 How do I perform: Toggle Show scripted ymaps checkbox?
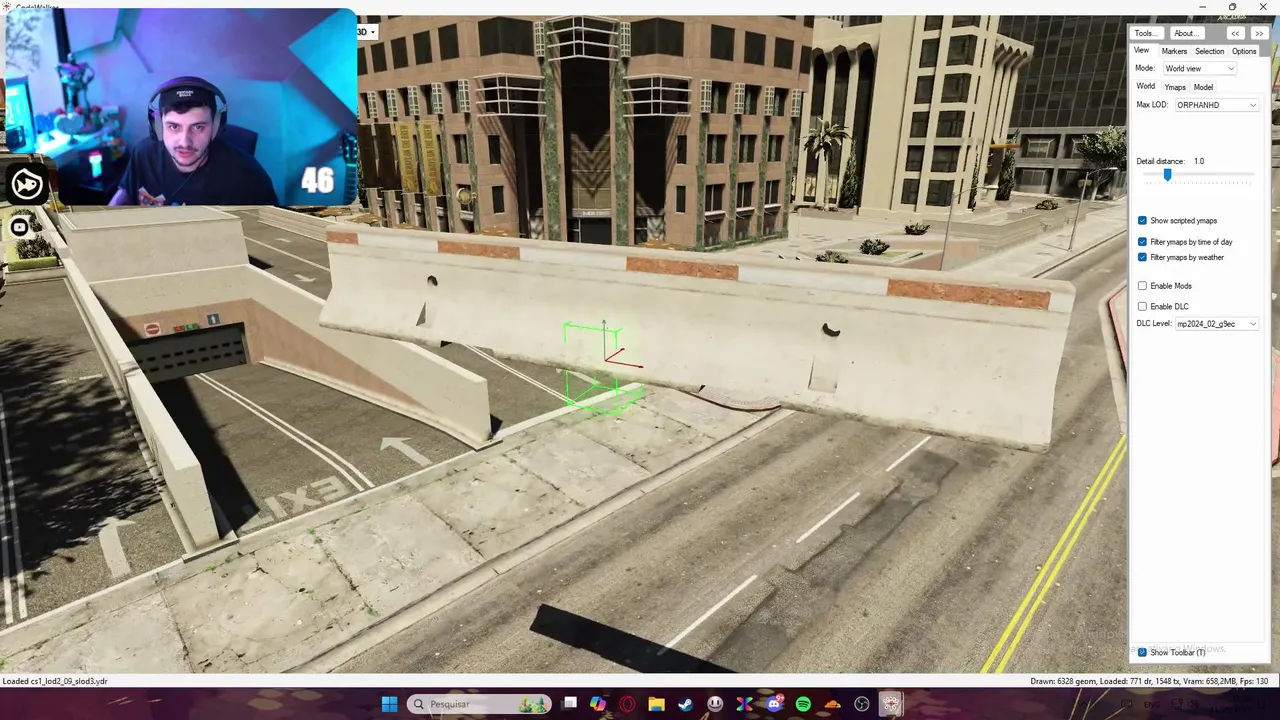[x=1142, y=220]
